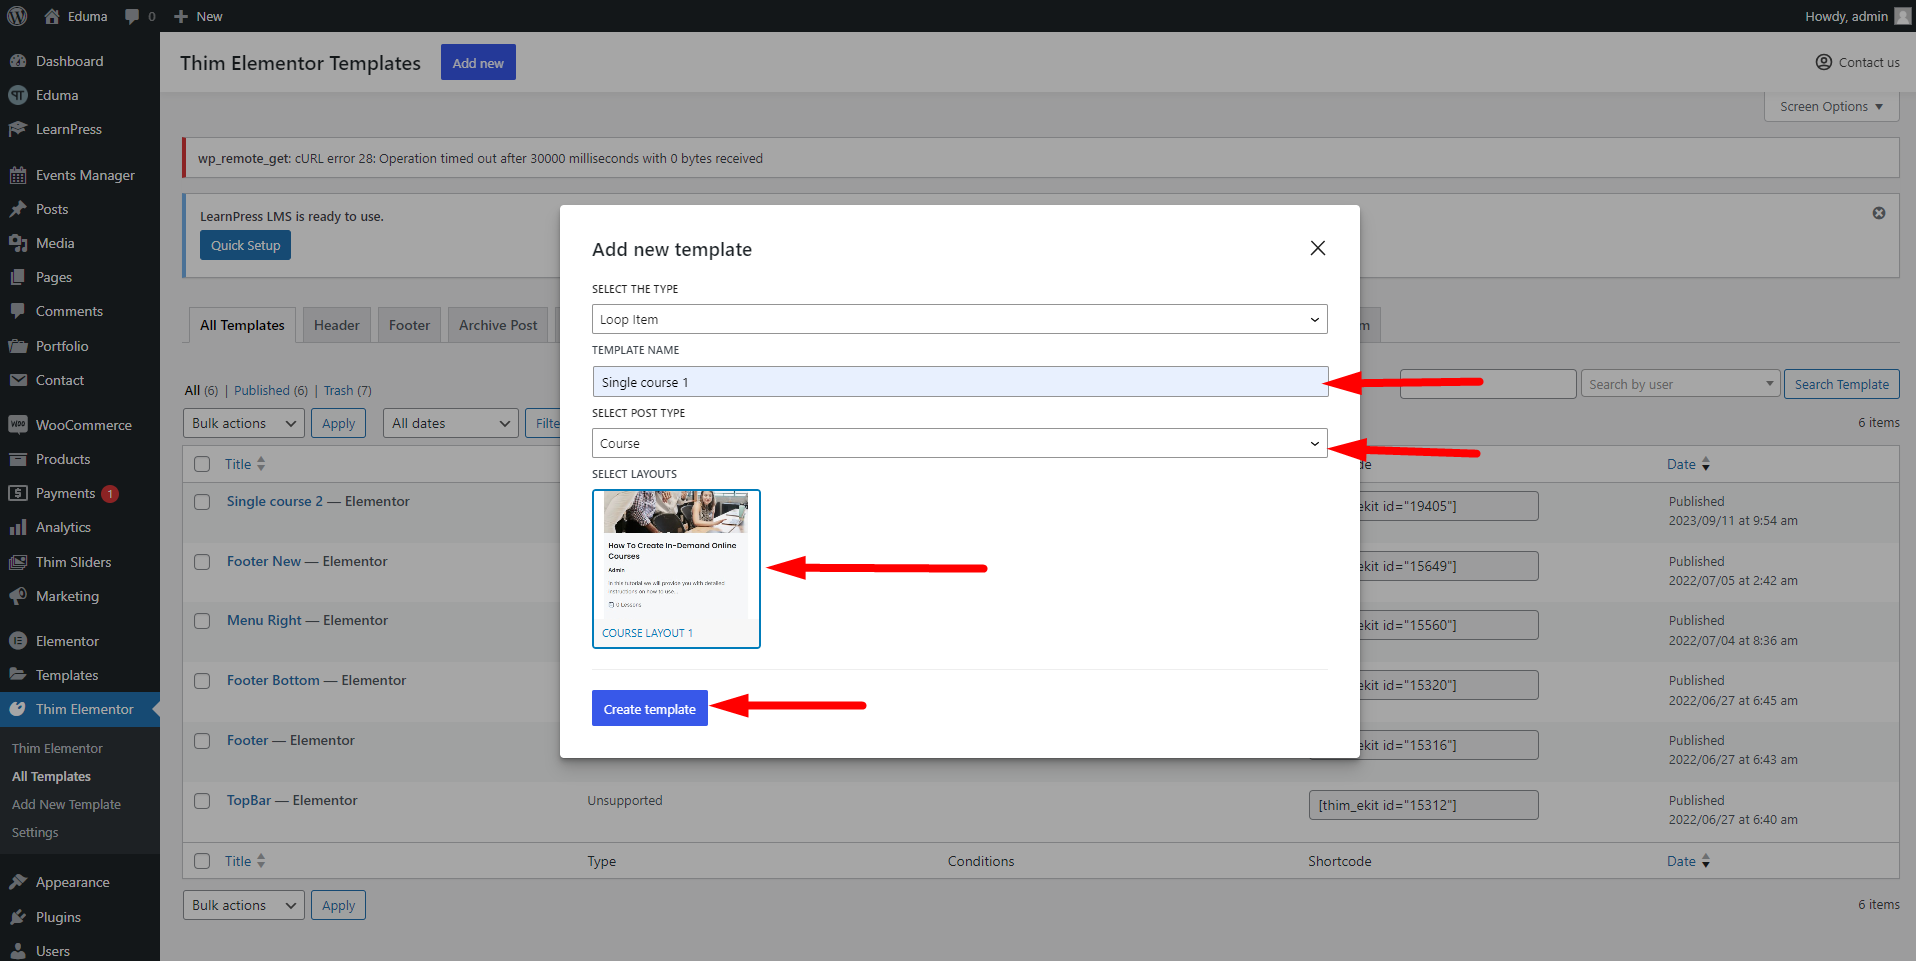
Task: Select the Course Layout 1 thumbnail
Action: 676,568
